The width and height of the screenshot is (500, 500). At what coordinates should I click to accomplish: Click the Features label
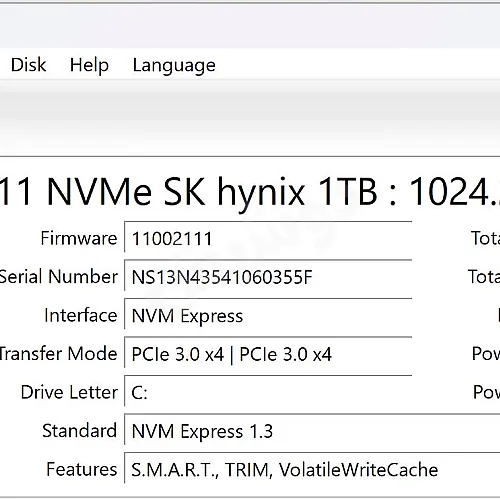click(x=82, y=469)
